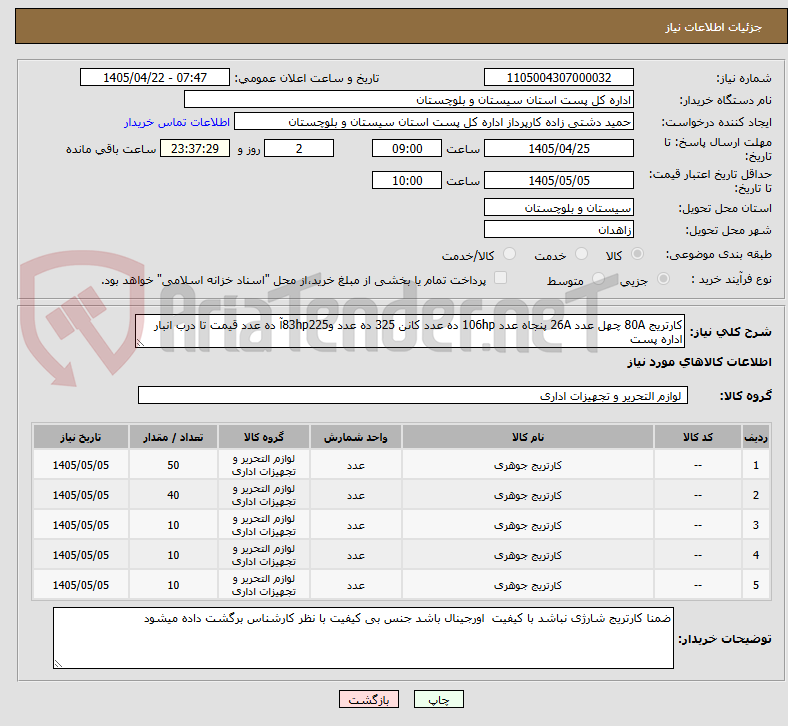Click goods group cell in row 4
Image resolution: width=788 pixels, height=726 pixels.
pyautogui.click(x=264, y=555)
